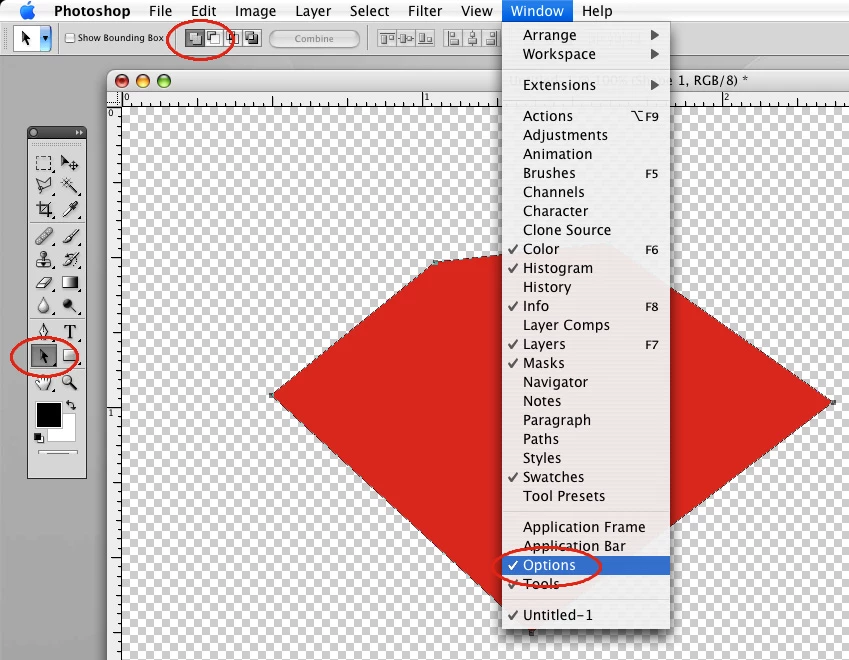Uncheck Color in the Window menu
The image size is (849, 660).
tap(586, 249)
